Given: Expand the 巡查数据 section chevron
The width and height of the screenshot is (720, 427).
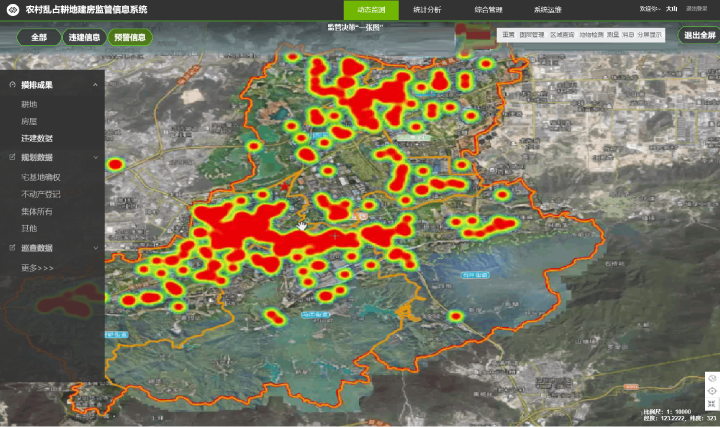Looking at the screenshot, I should tap(95, 248).
